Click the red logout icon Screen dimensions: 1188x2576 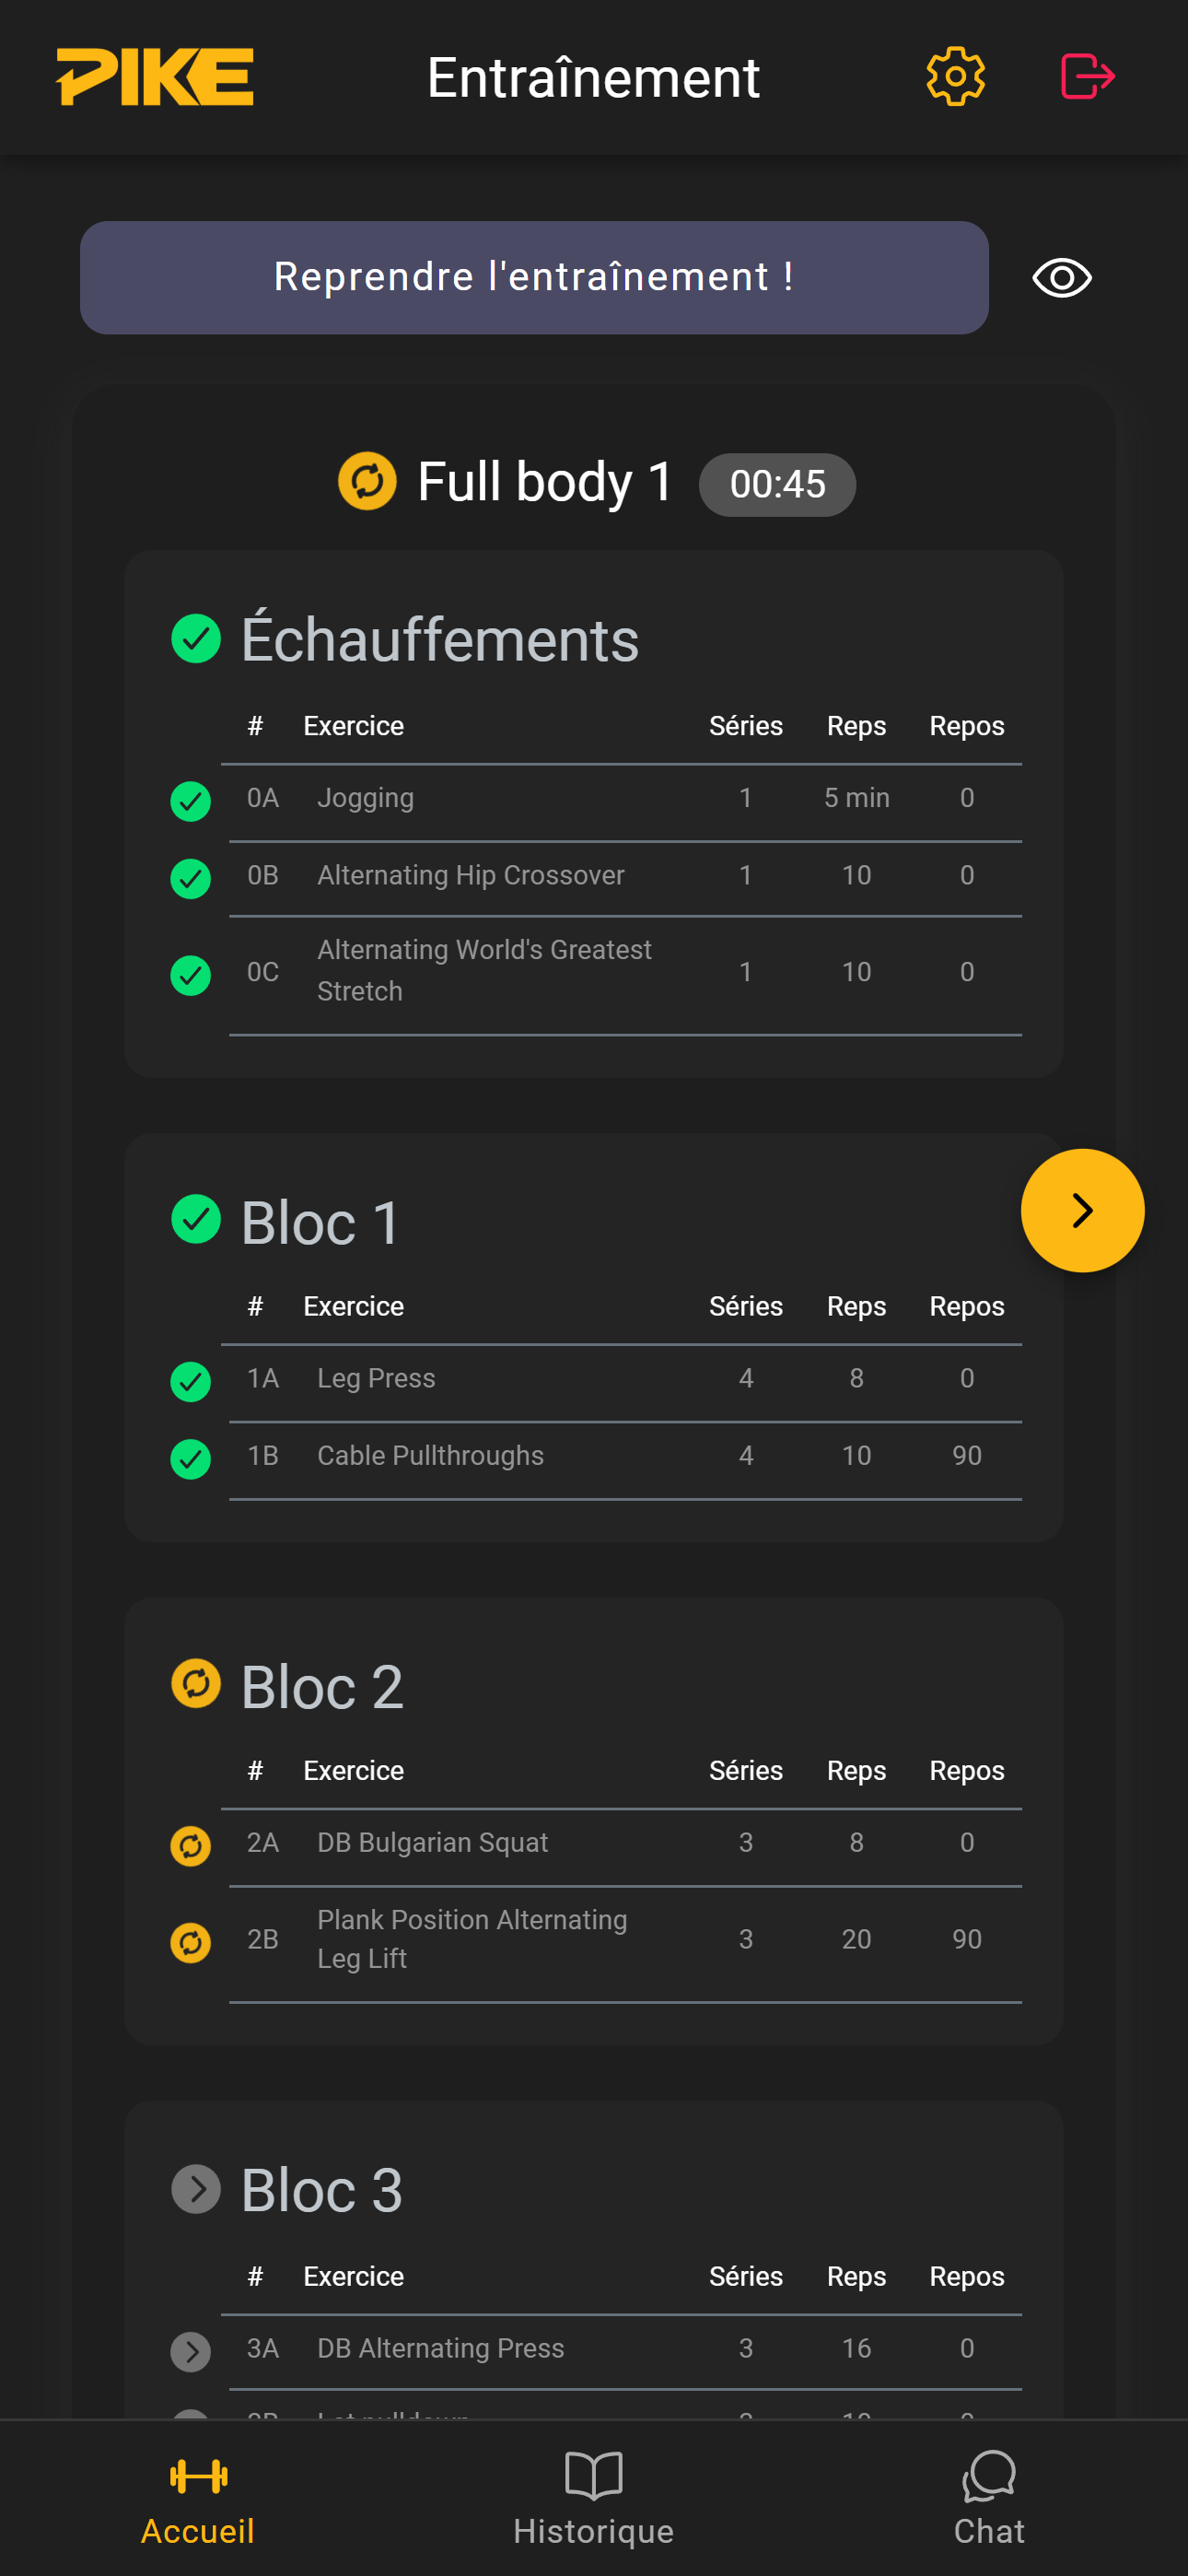[1087, 77]
